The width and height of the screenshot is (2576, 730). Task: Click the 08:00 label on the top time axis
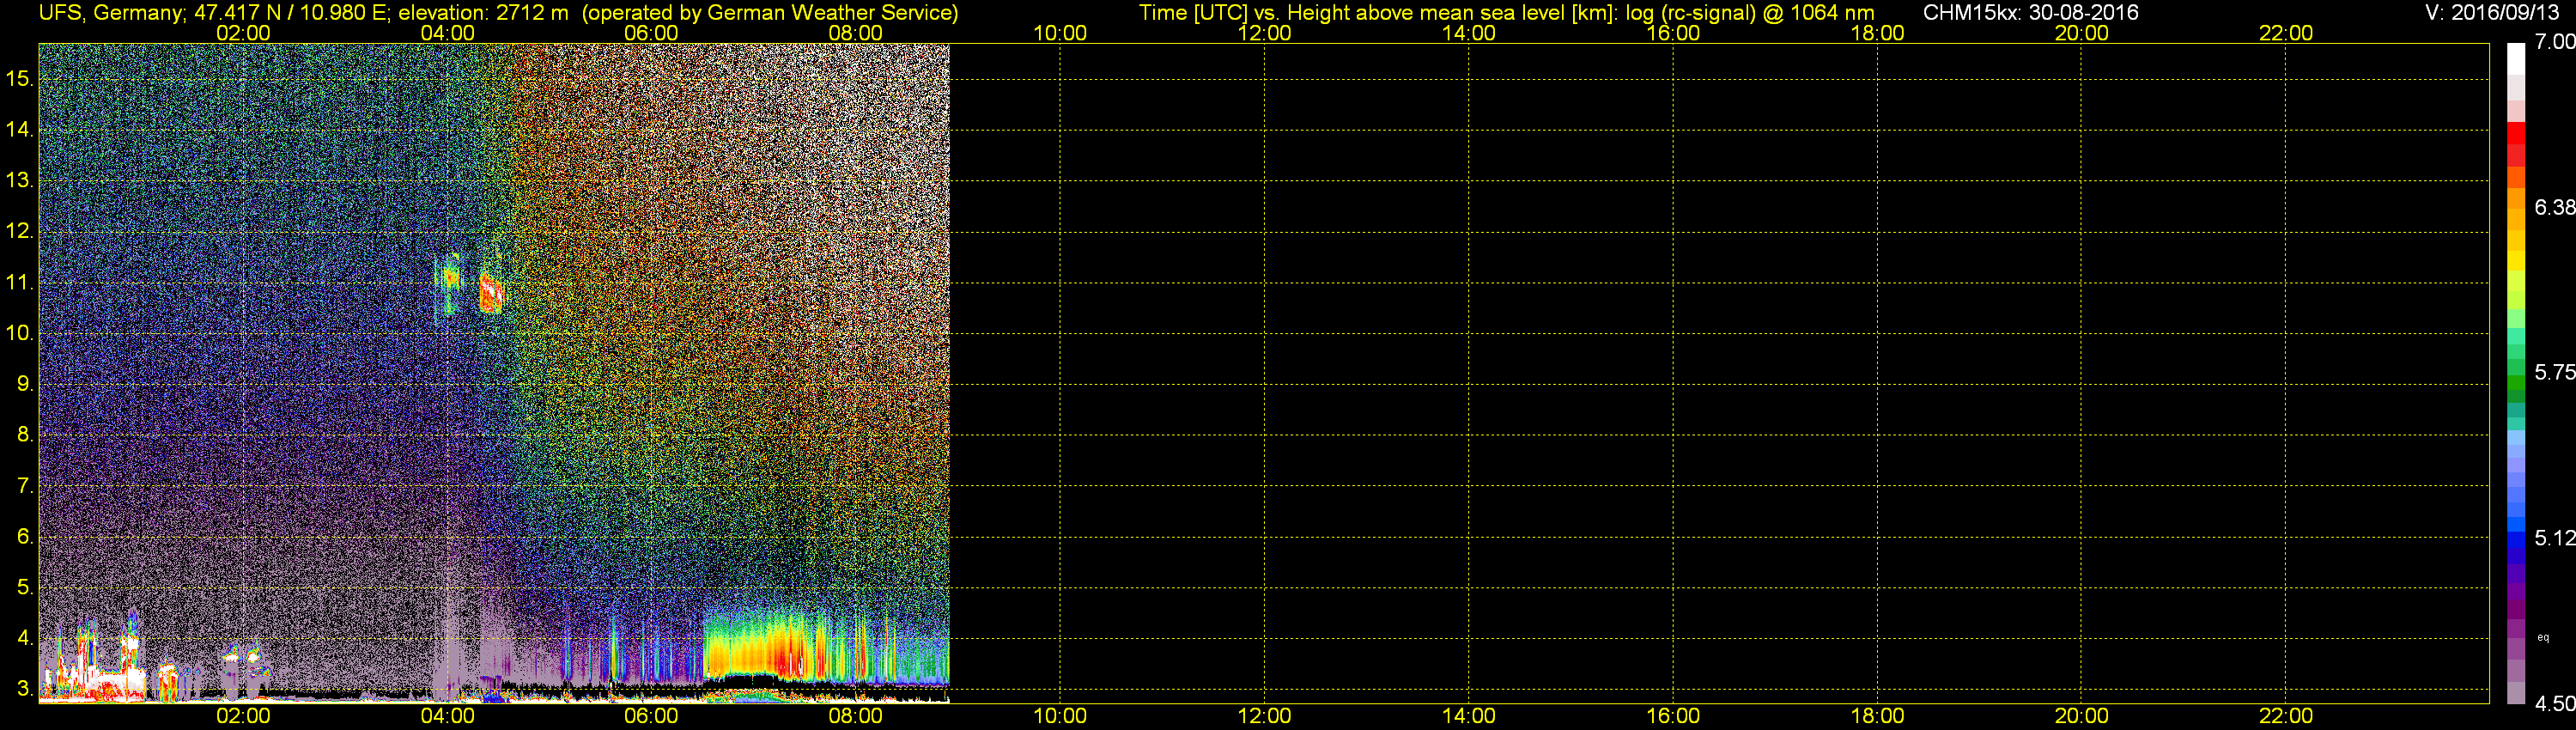click(x=856, y=33)
